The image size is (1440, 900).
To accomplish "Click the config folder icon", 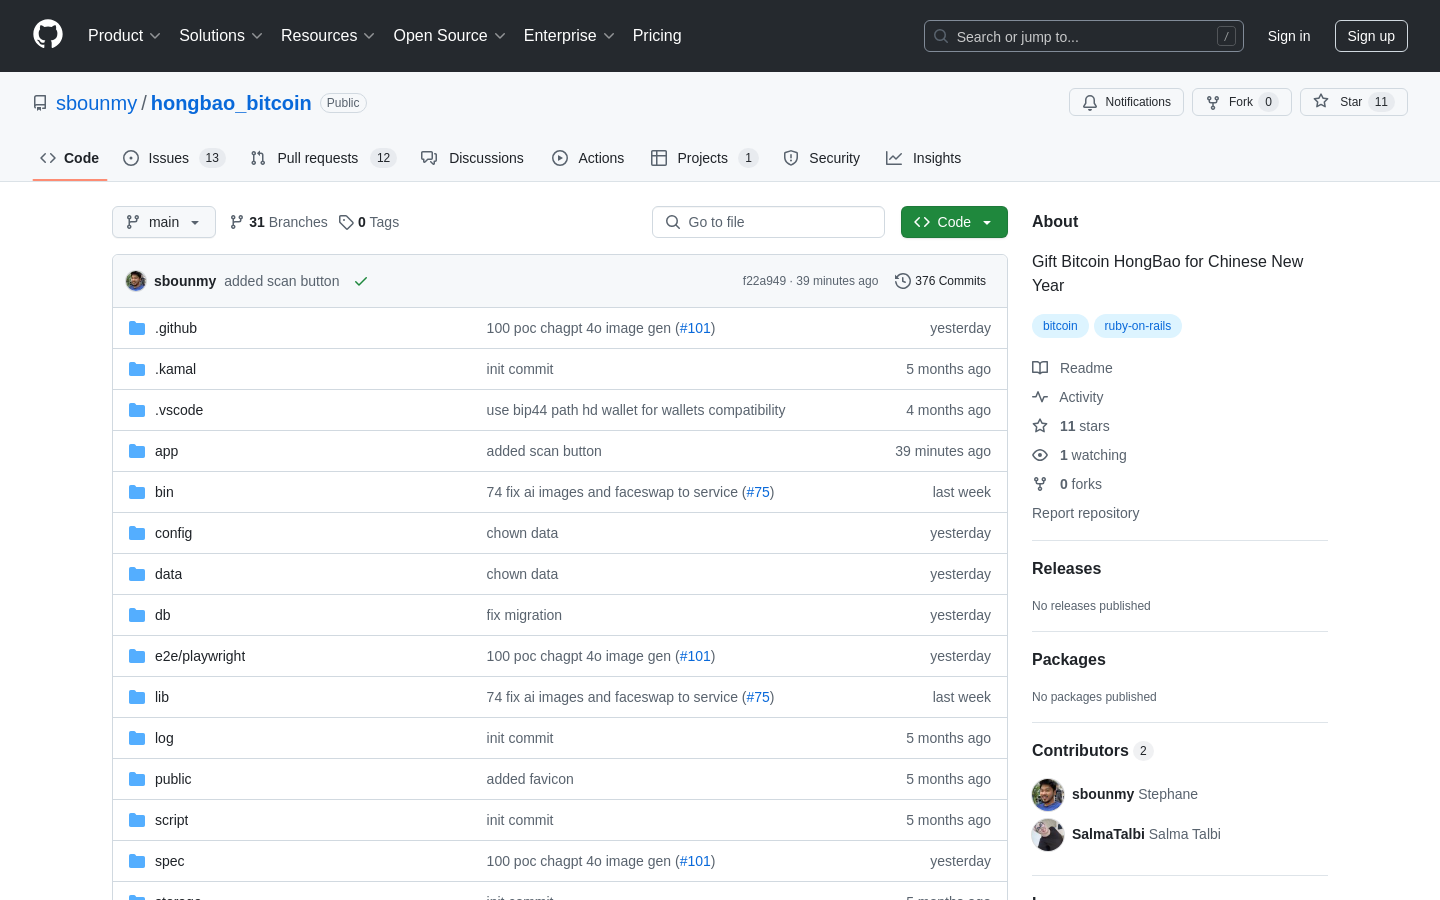I will (137, 533).
